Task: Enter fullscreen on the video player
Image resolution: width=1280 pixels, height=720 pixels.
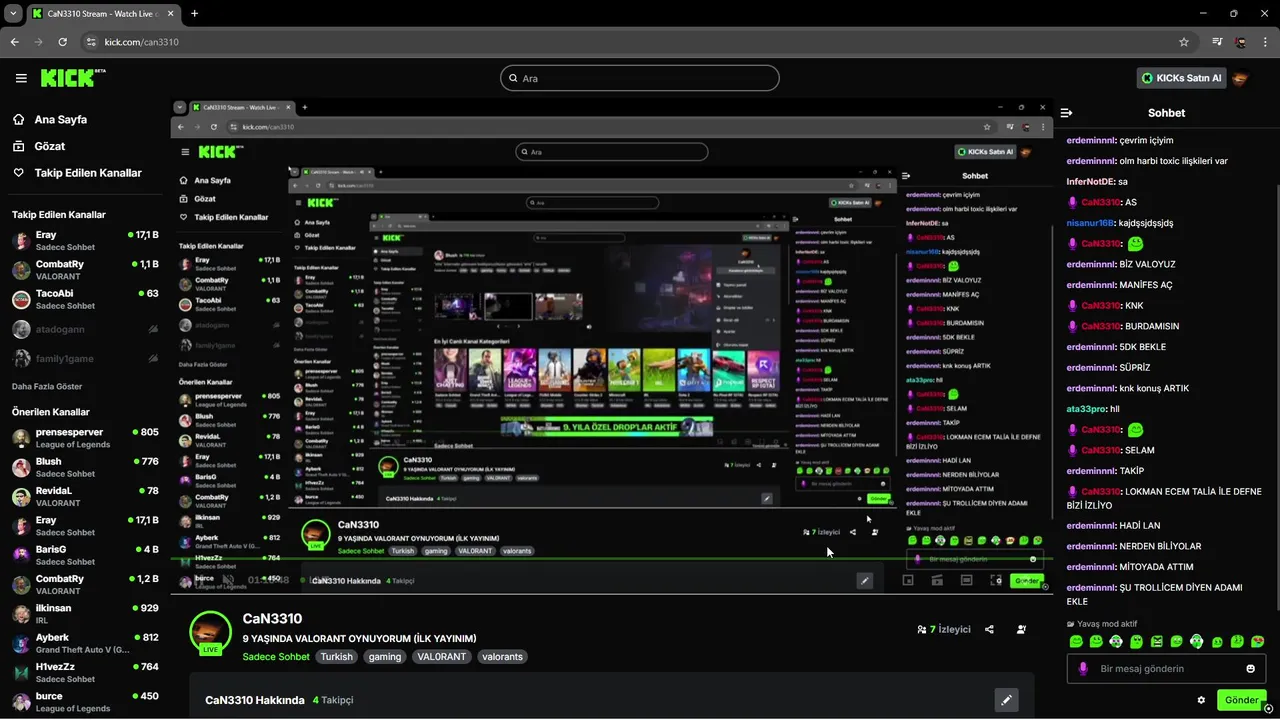Action: 996,580
